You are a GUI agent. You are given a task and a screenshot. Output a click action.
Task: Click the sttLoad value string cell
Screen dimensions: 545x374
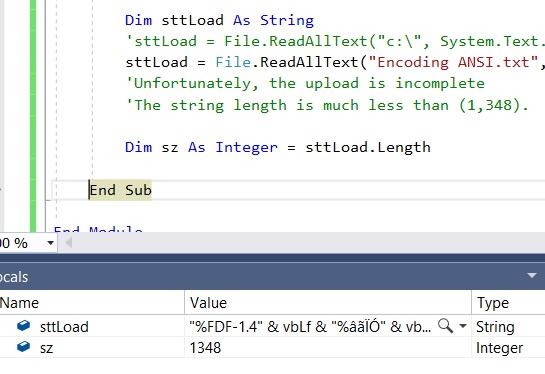tap(310, 327)
